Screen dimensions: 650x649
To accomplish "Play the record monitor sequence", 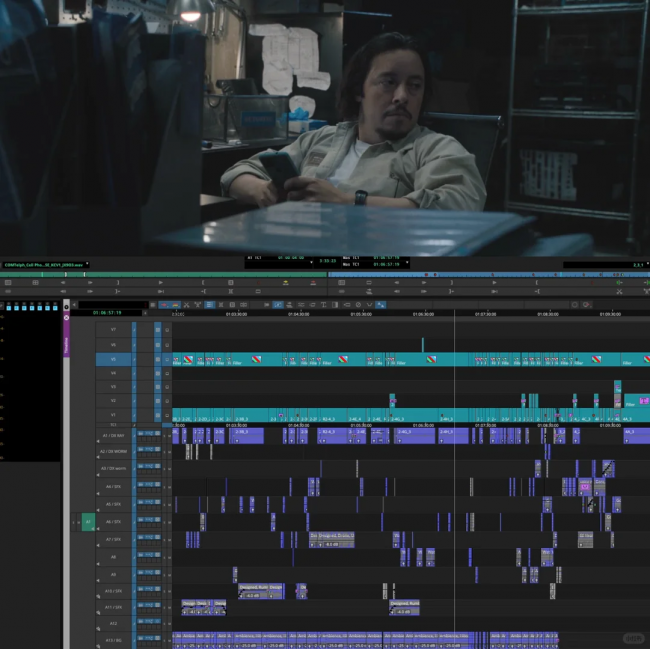I will pyautogui.click(x=494, y=283).
